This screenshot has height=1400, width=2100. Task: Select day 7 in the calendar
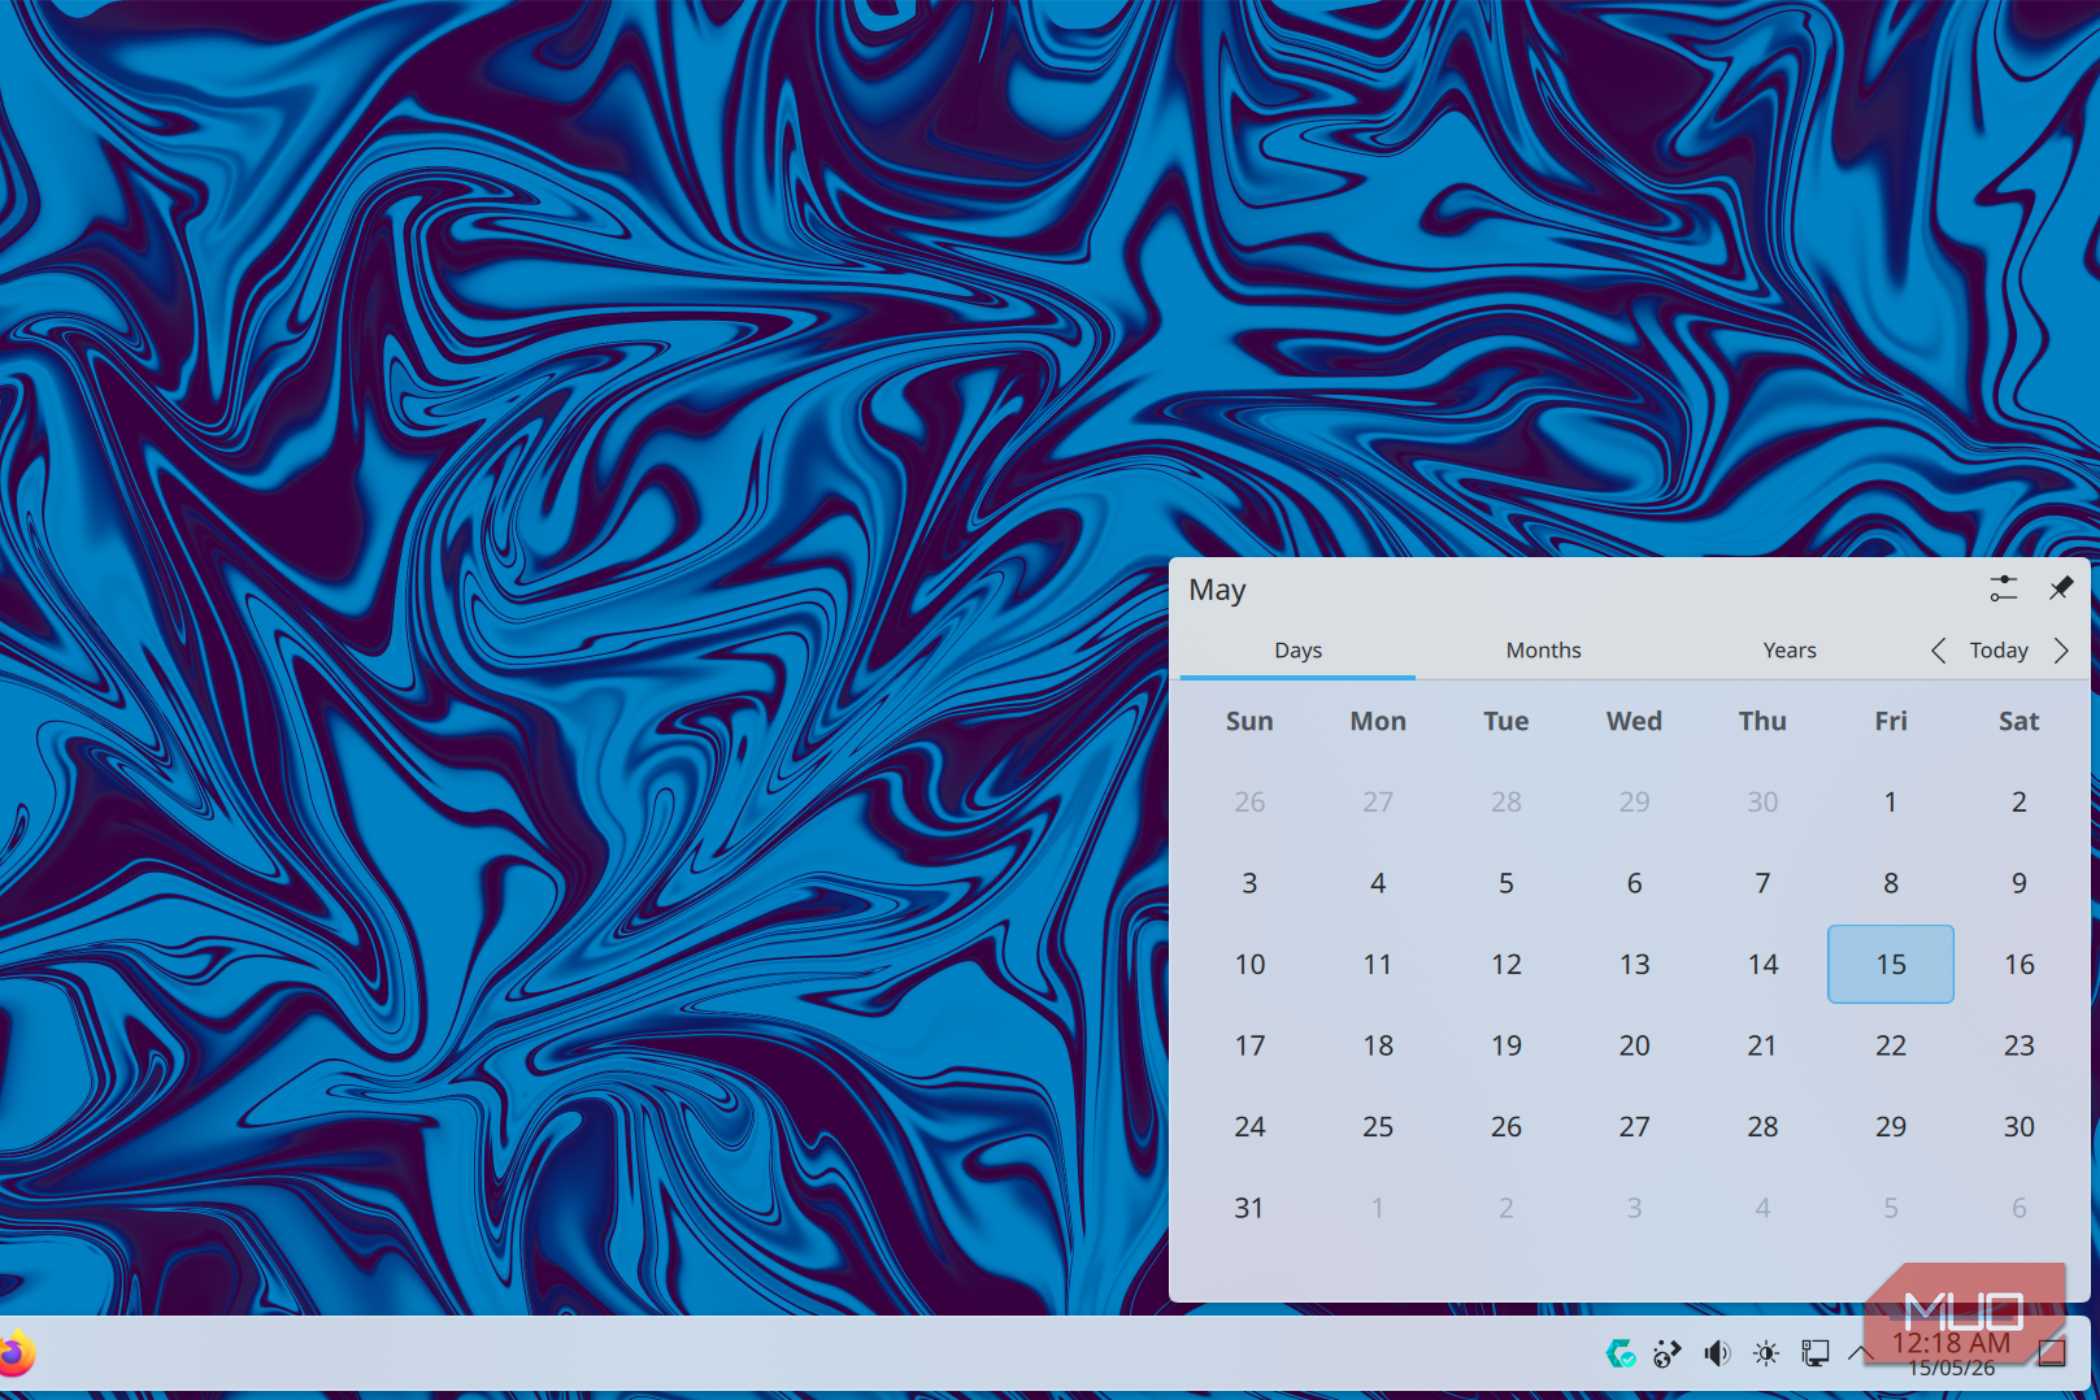pos(1762,883)
